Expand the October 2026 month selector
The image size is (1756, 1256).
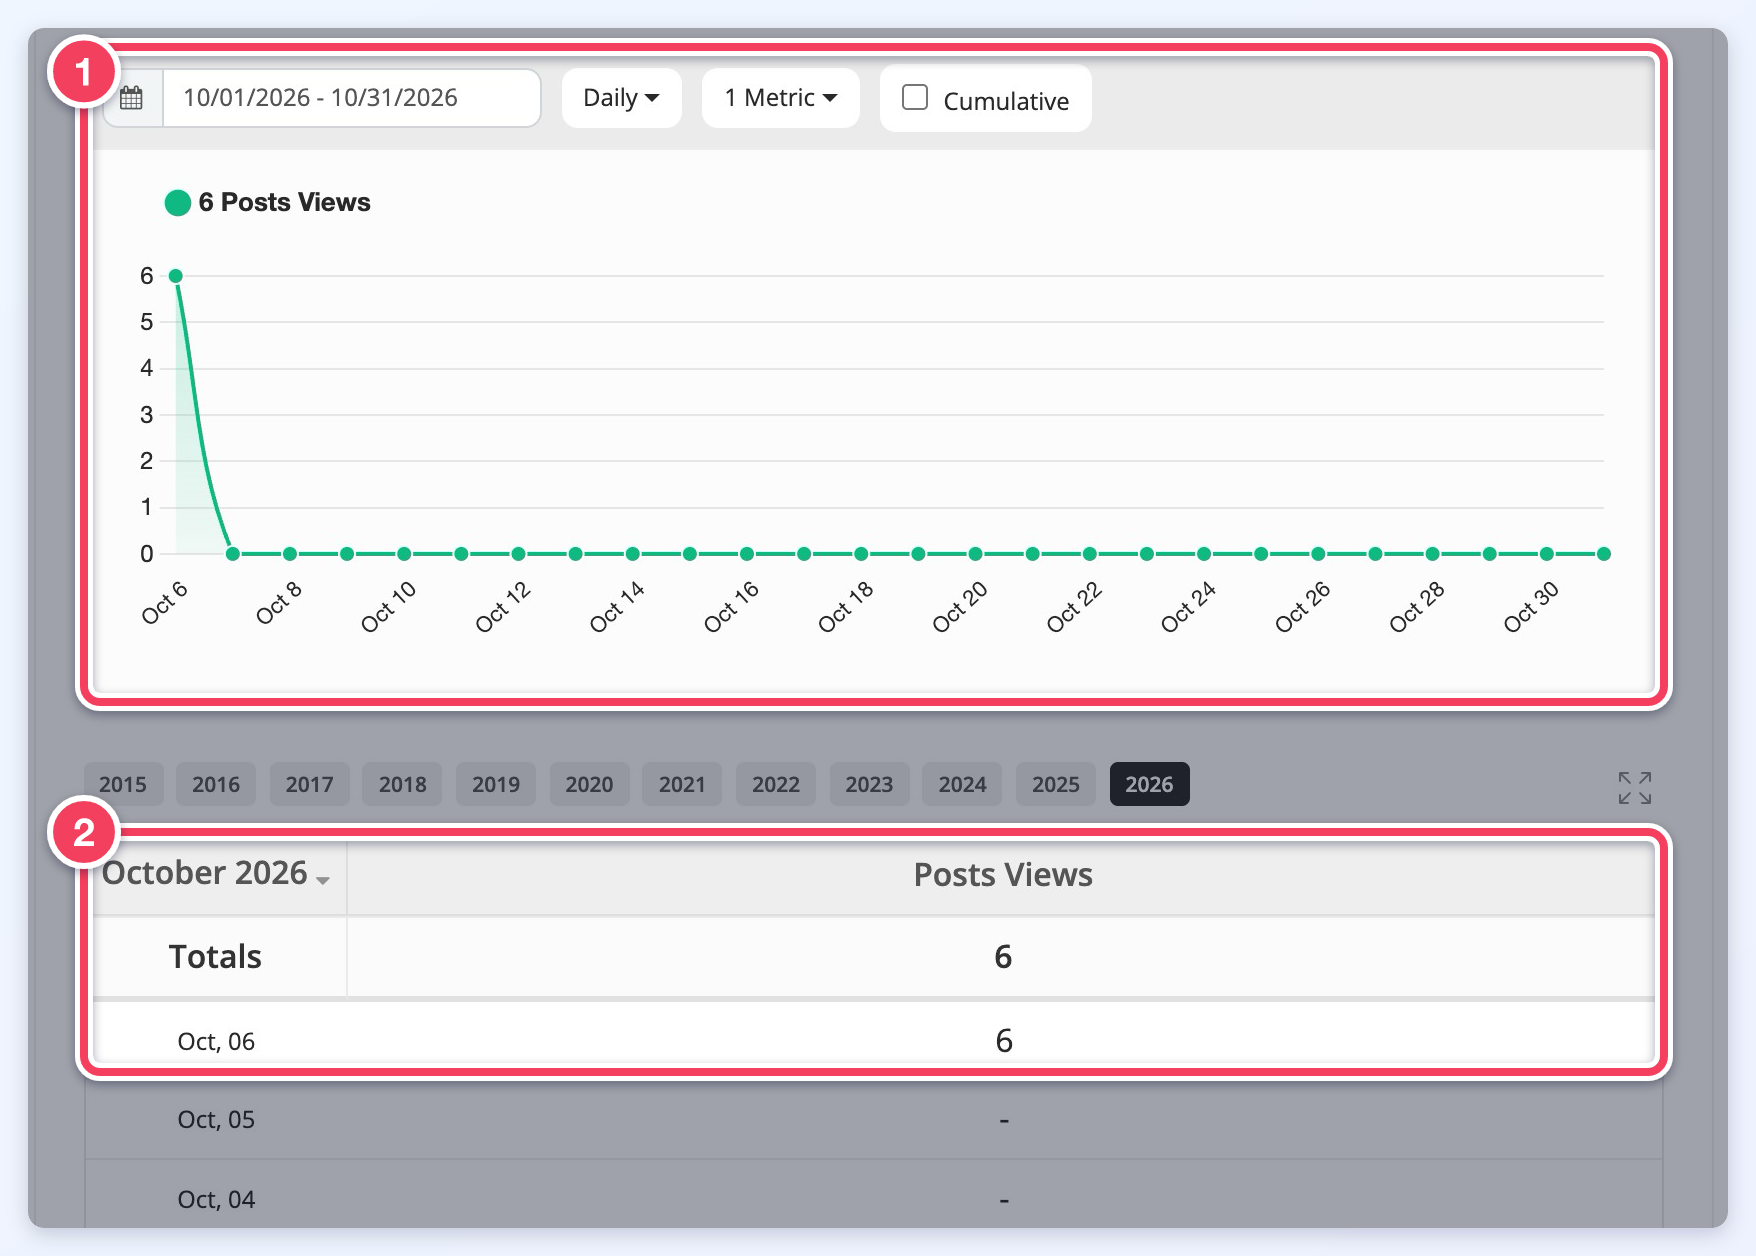216,874
